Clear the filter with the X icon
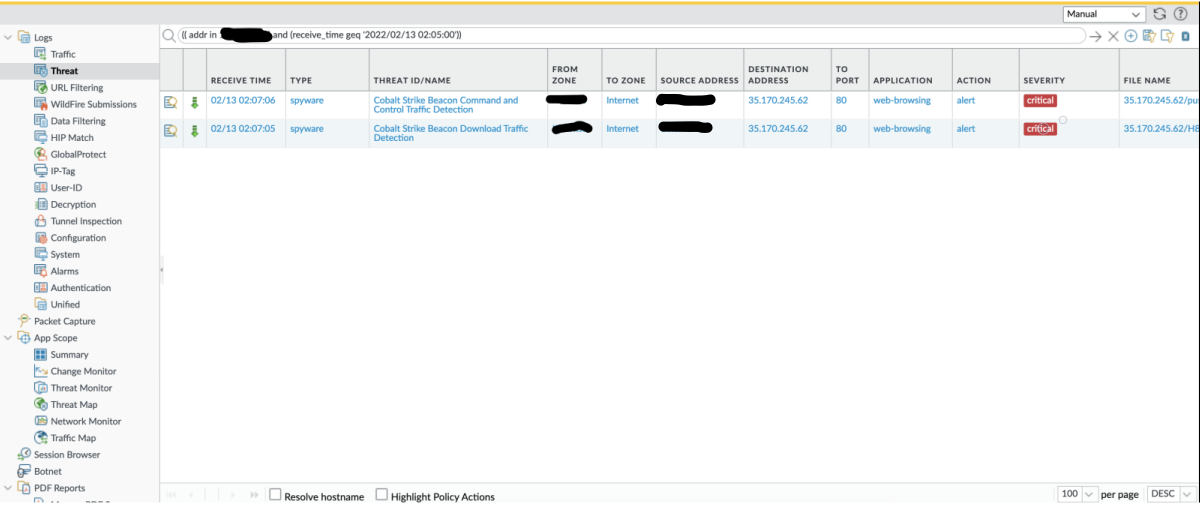The height and width of the screenshot is (505, 1200). click(1113, 36)
